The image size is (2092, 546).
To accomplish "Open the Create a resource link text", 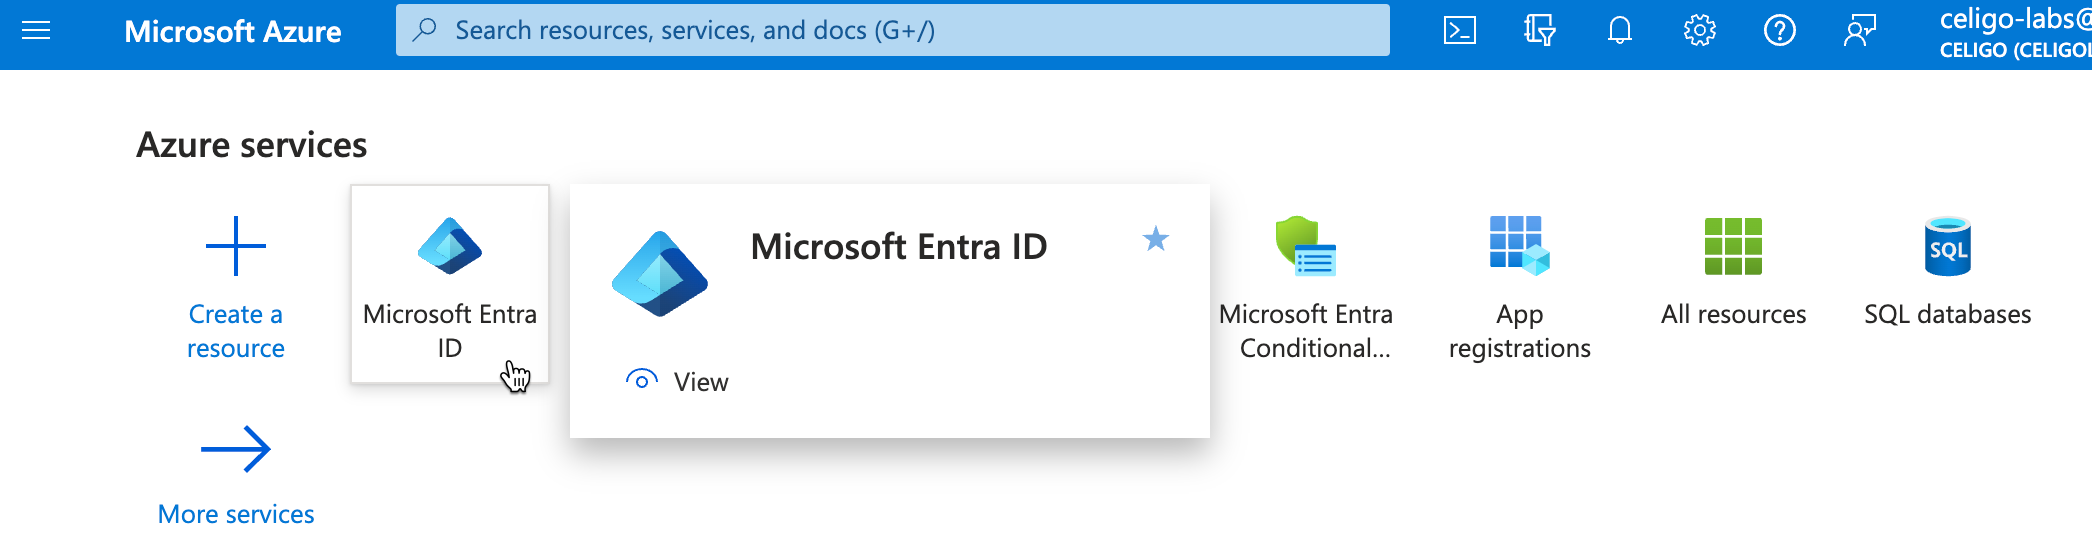I will click(236, 331).
